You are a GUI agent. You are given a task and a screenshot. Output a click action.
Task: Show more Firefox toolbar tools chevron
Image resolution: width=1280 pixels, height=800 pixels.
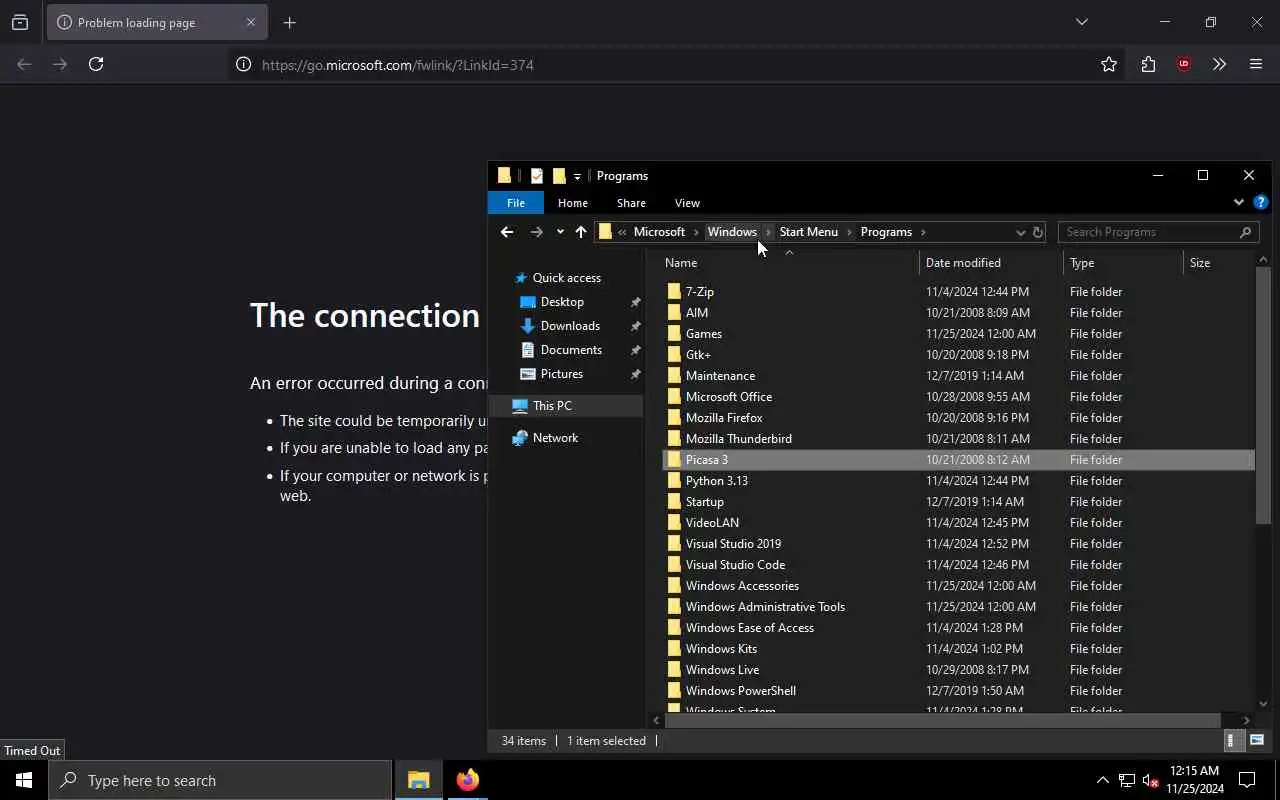(1219, 64)
